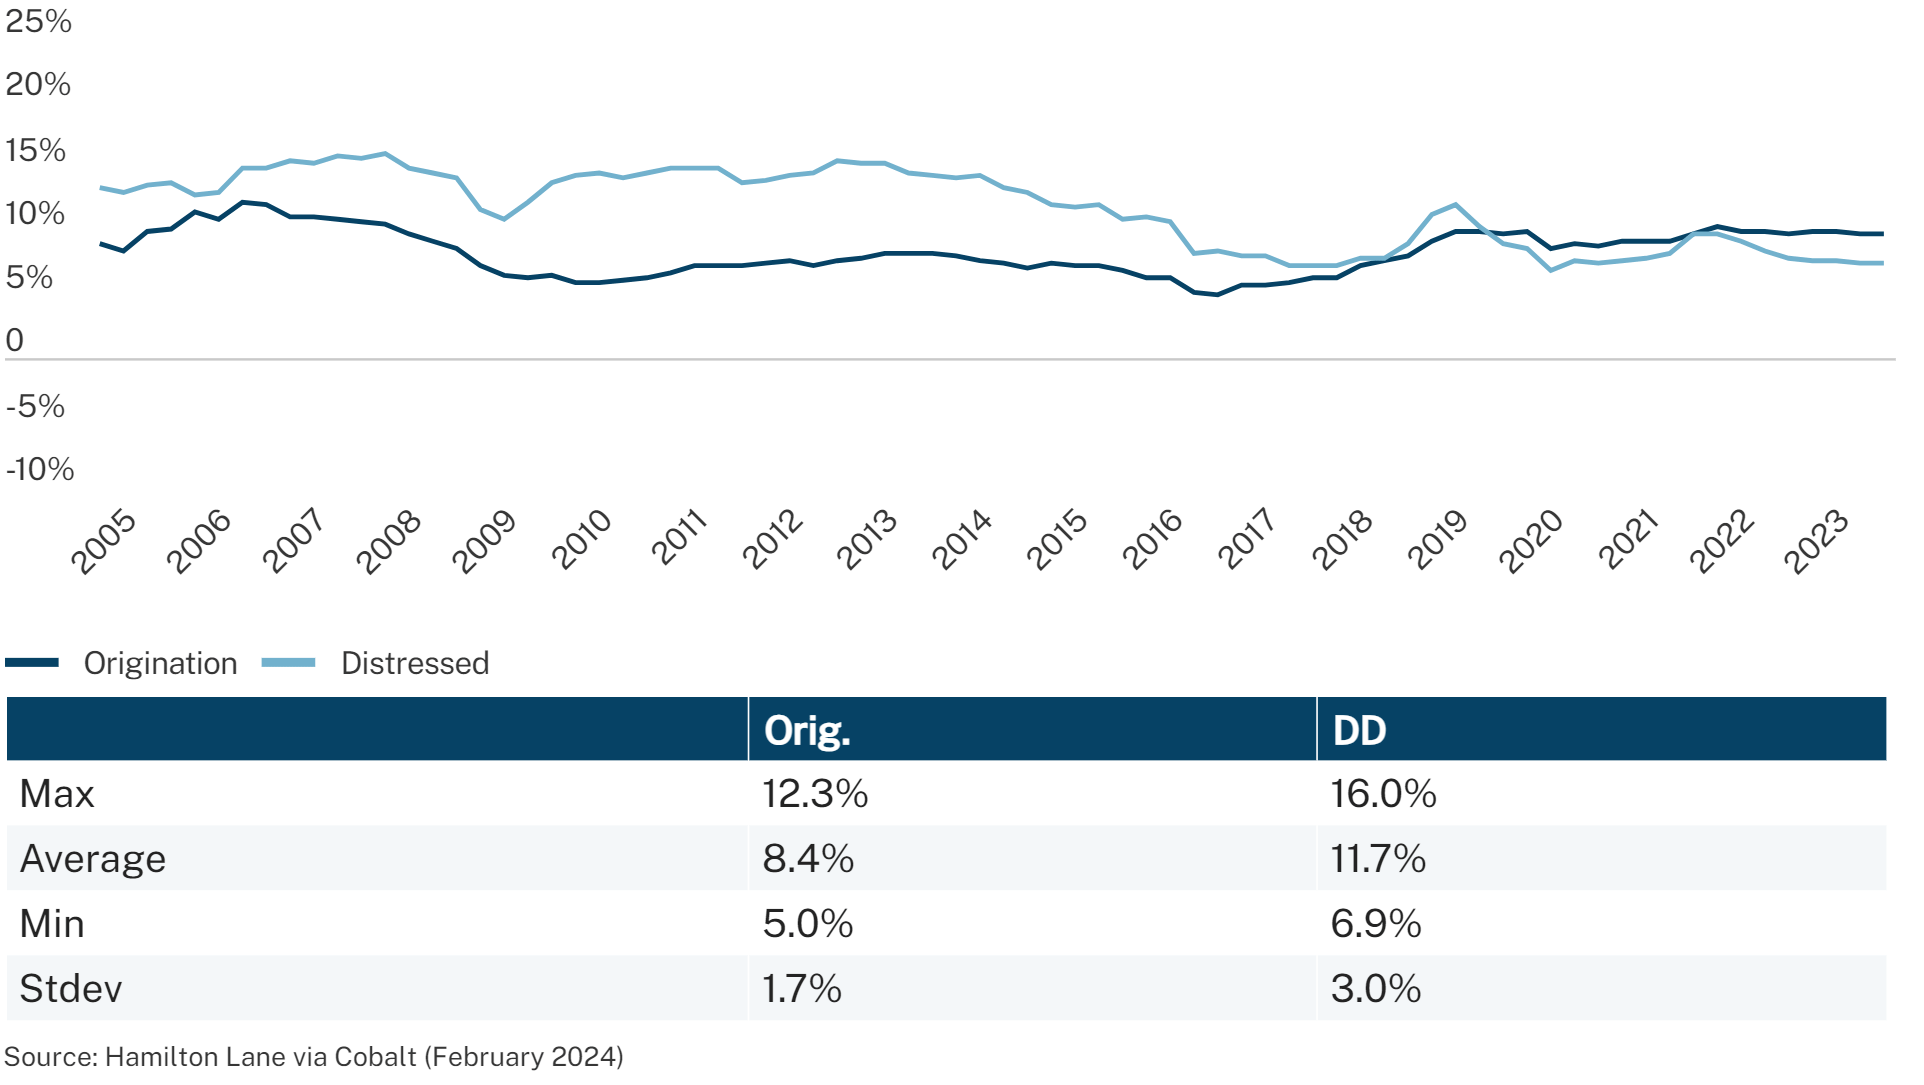Click the 12.3% Orig. Max cell
1924x1085 pixels.
pyautogui.click(x=815, y=794)
